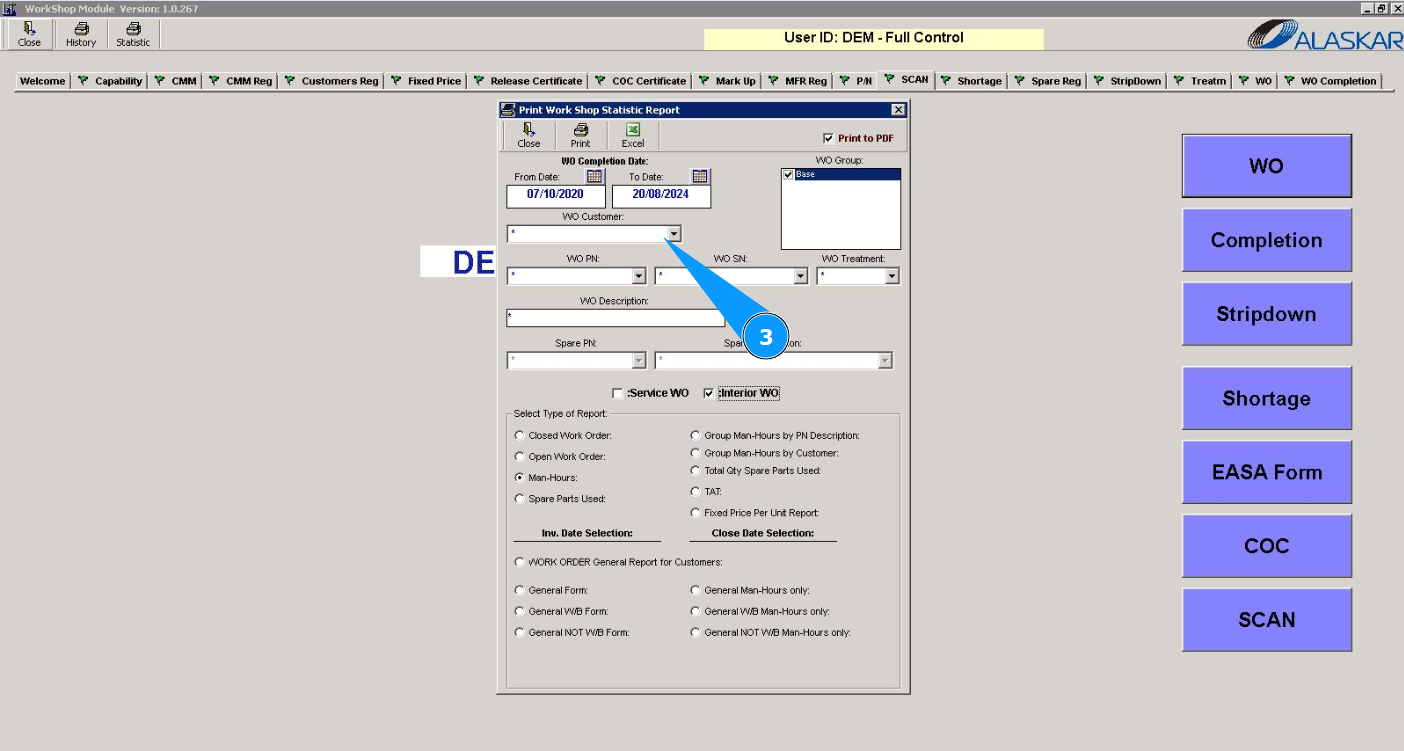Go to the MFR Reg tab

[x=798, y=81]
